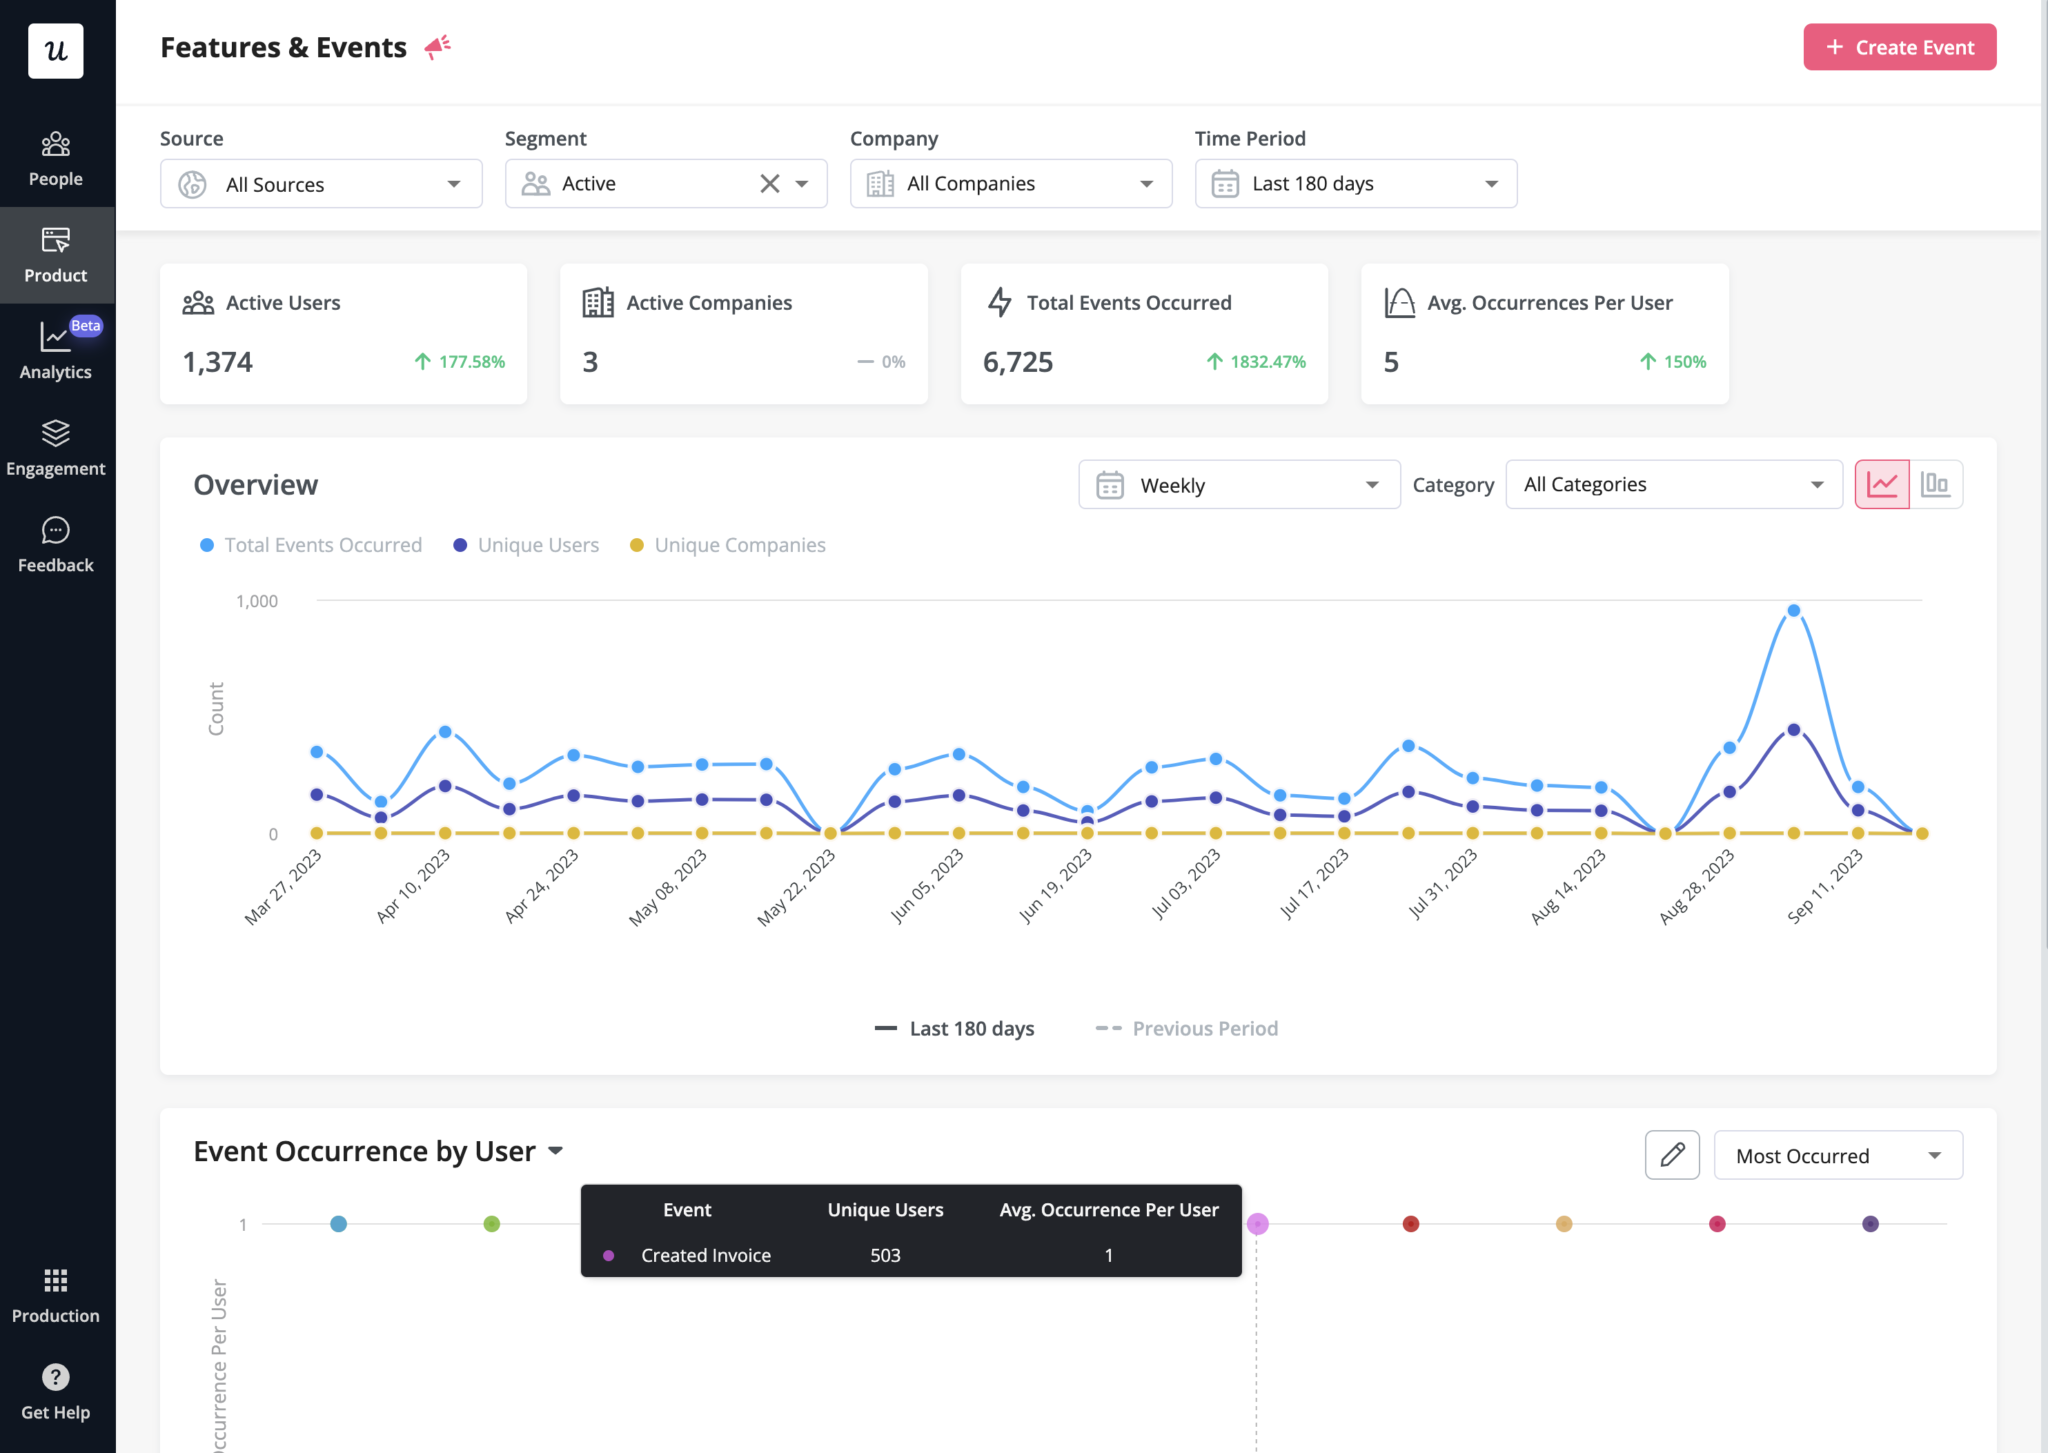Toggle the Unique Users series in the legend
2048x1453 pixels.
click(x=525, y=544)
